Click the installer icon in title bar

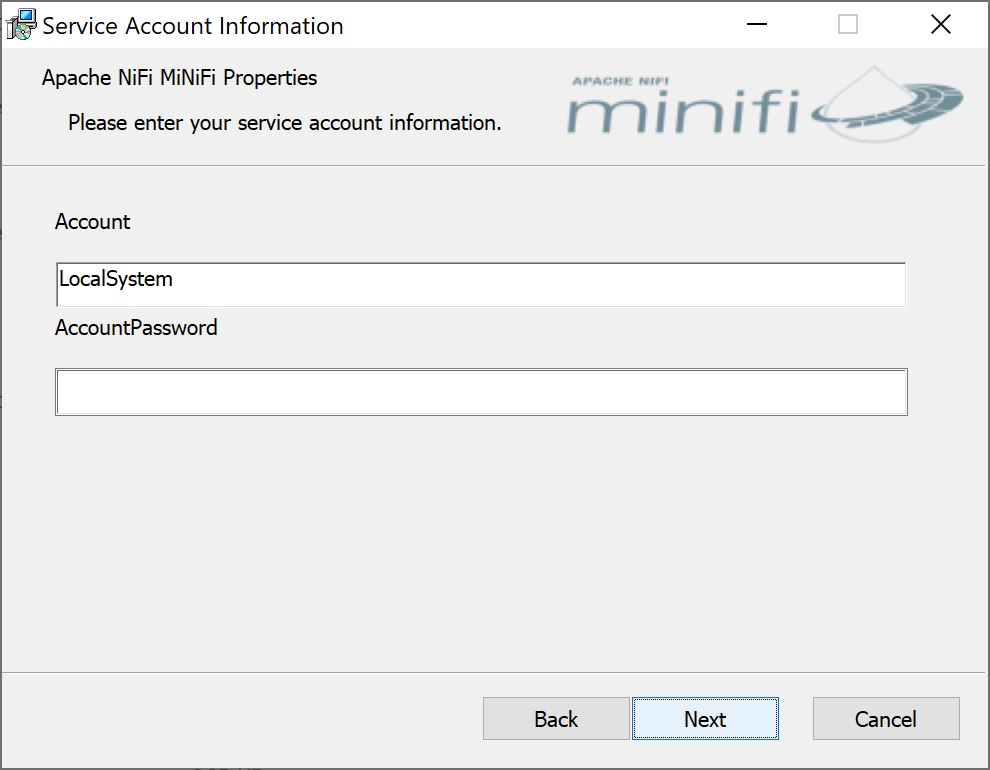pos(21,25)
